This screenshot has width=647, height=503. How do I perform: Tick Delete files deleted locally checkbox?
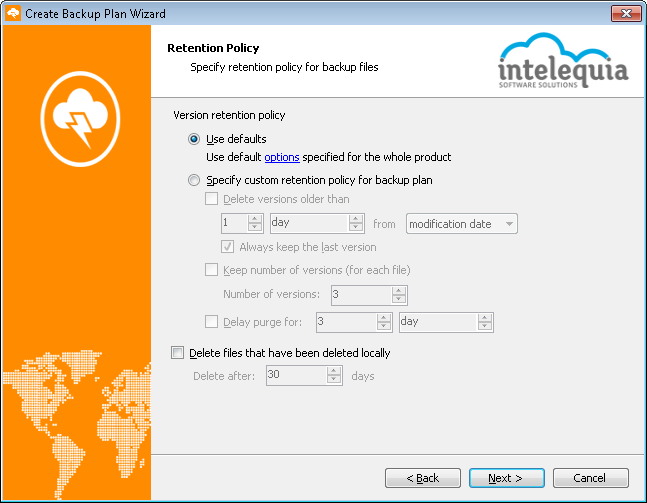177,353
